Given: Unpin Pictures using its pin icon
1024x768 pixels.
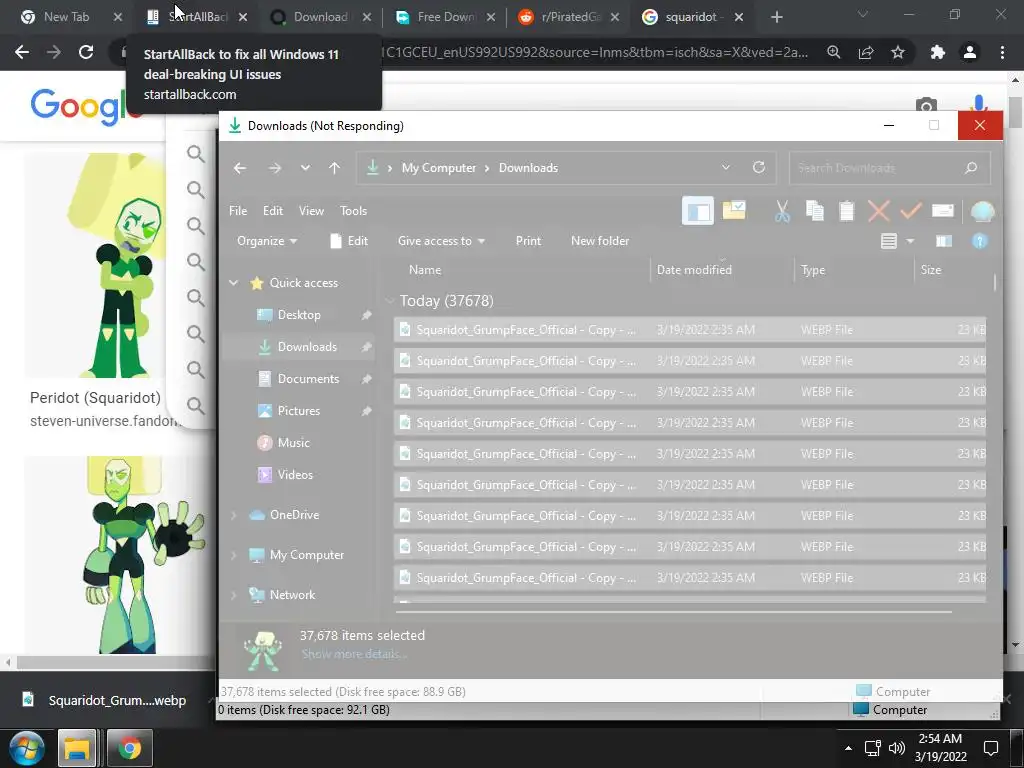Looking at the screenshot, I should 366,411.
